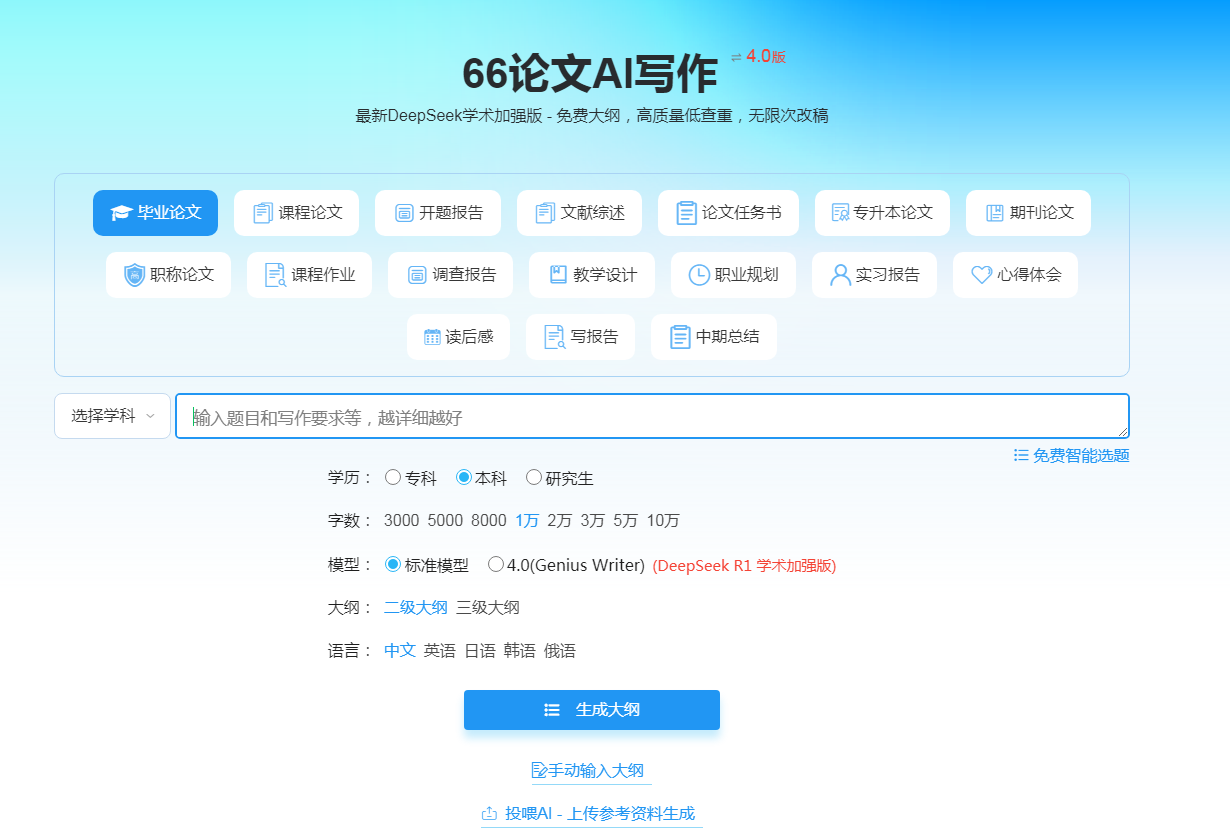Select 三级大纲 outline level
1230x837 pixels.
pos(488,608)
